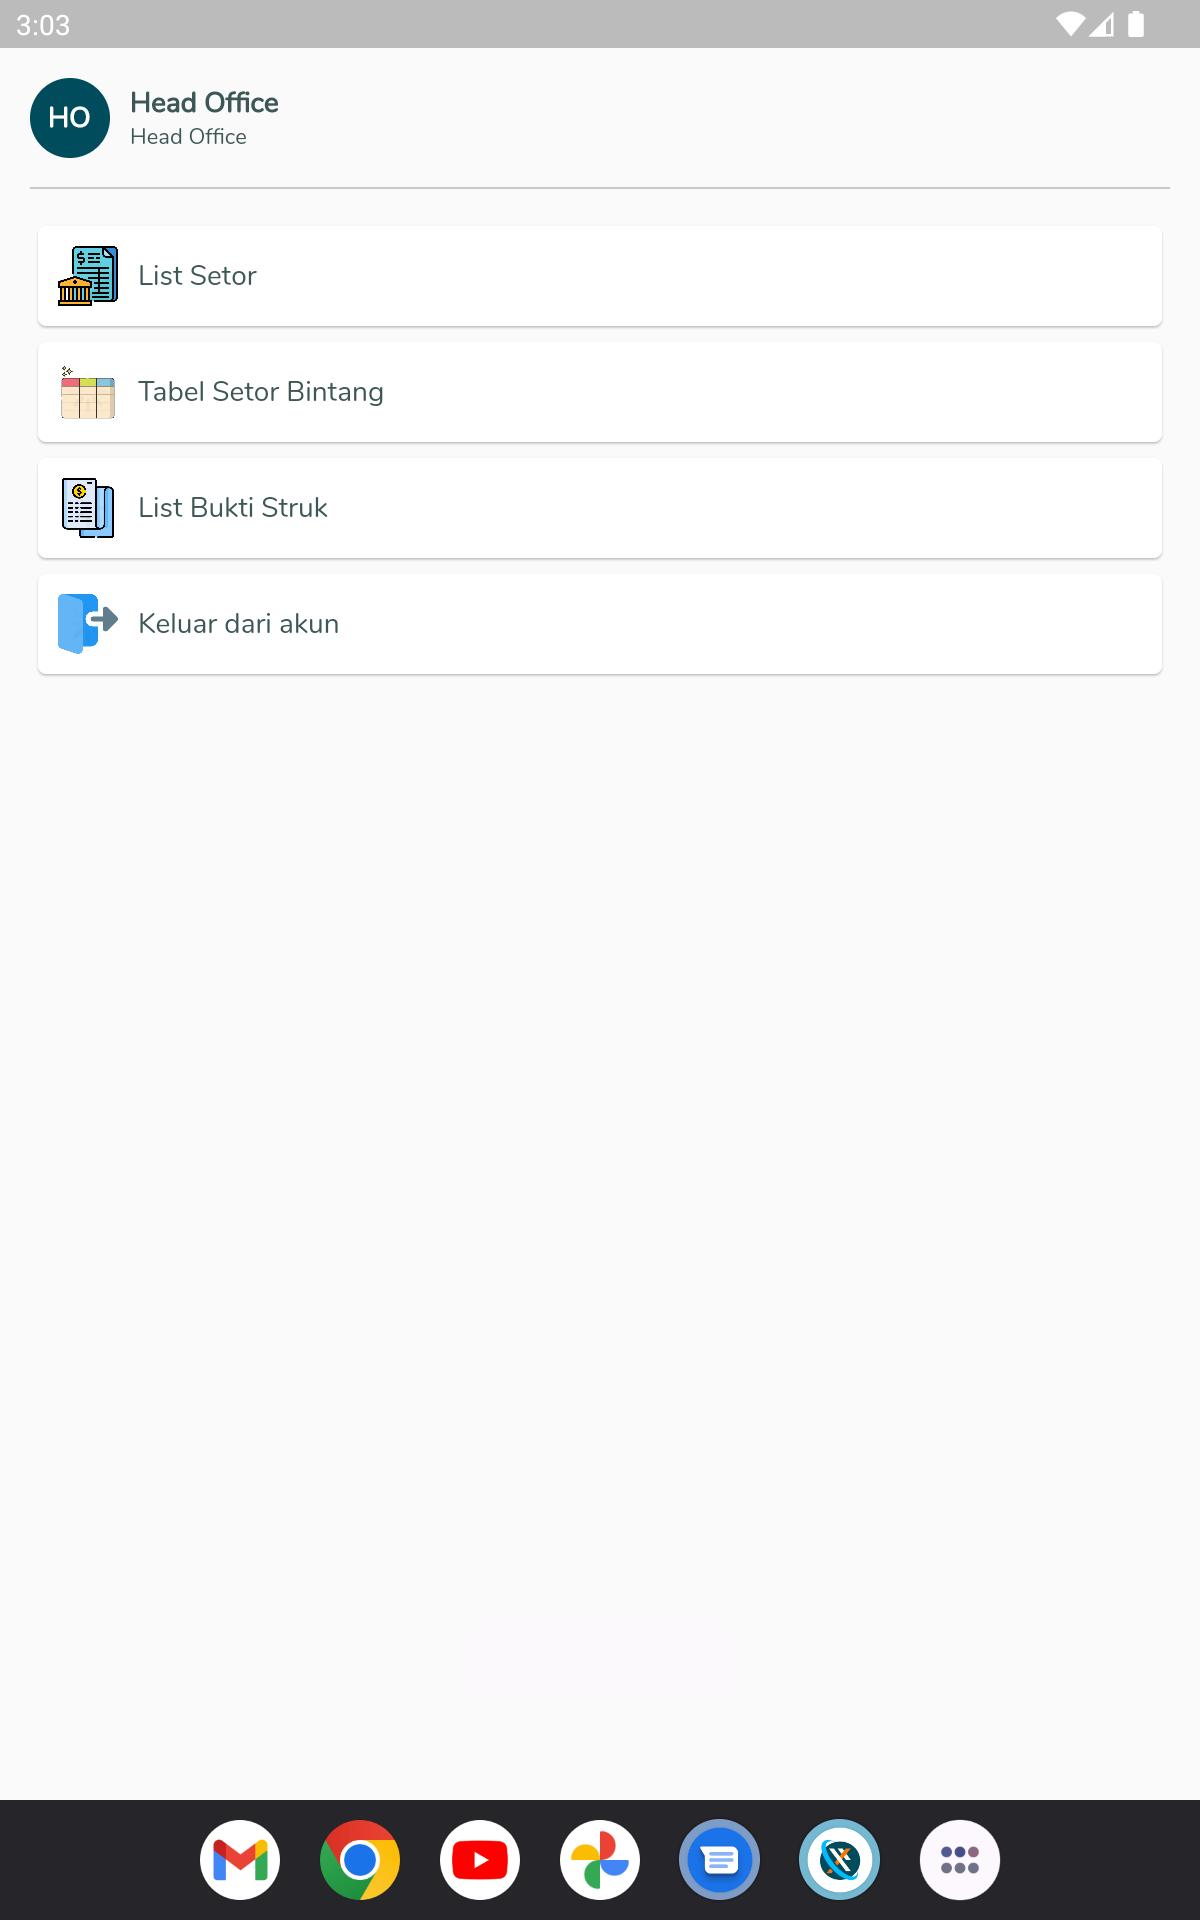The width and height of the screenshot is (1200, 1920).
Task: Tap the bold Head Office name
Action: 204,102
